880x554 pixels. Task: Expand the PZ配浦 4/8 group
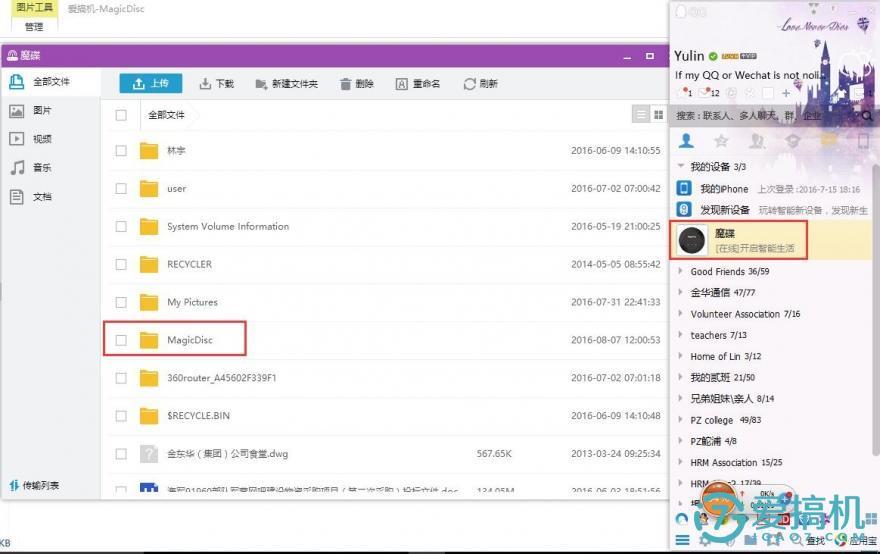point(680,441)
